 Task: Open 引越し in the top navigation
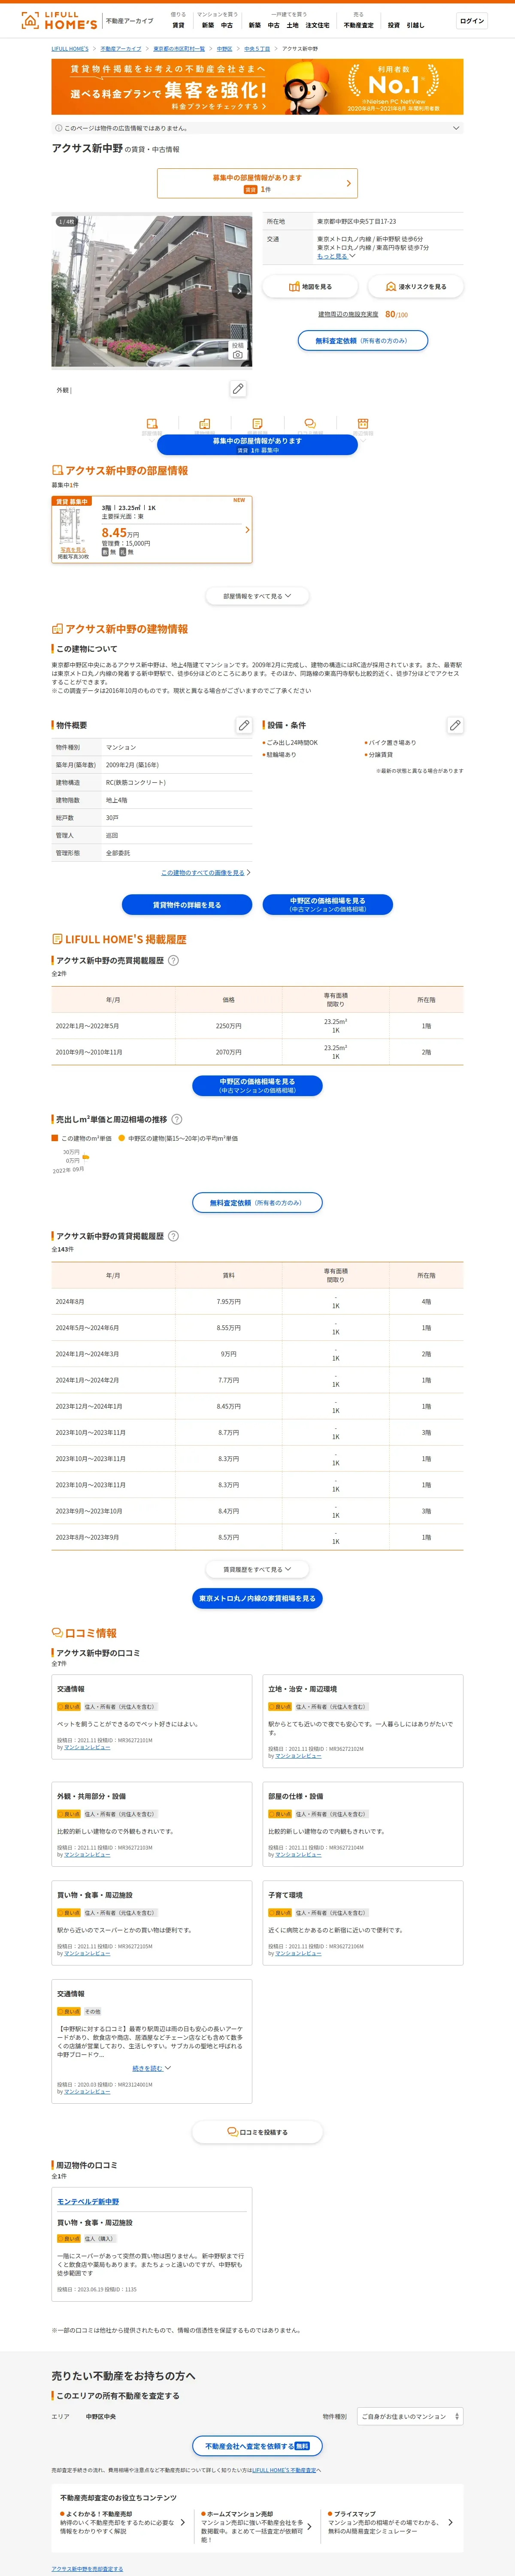coord(415,25)
